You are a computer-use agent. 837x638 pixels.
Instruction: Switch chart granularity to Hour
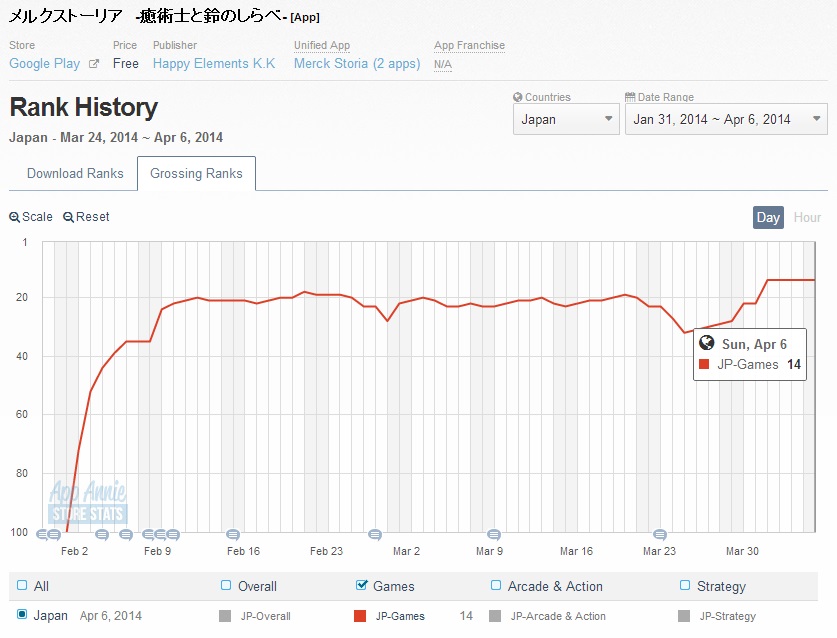click(807, 217)
